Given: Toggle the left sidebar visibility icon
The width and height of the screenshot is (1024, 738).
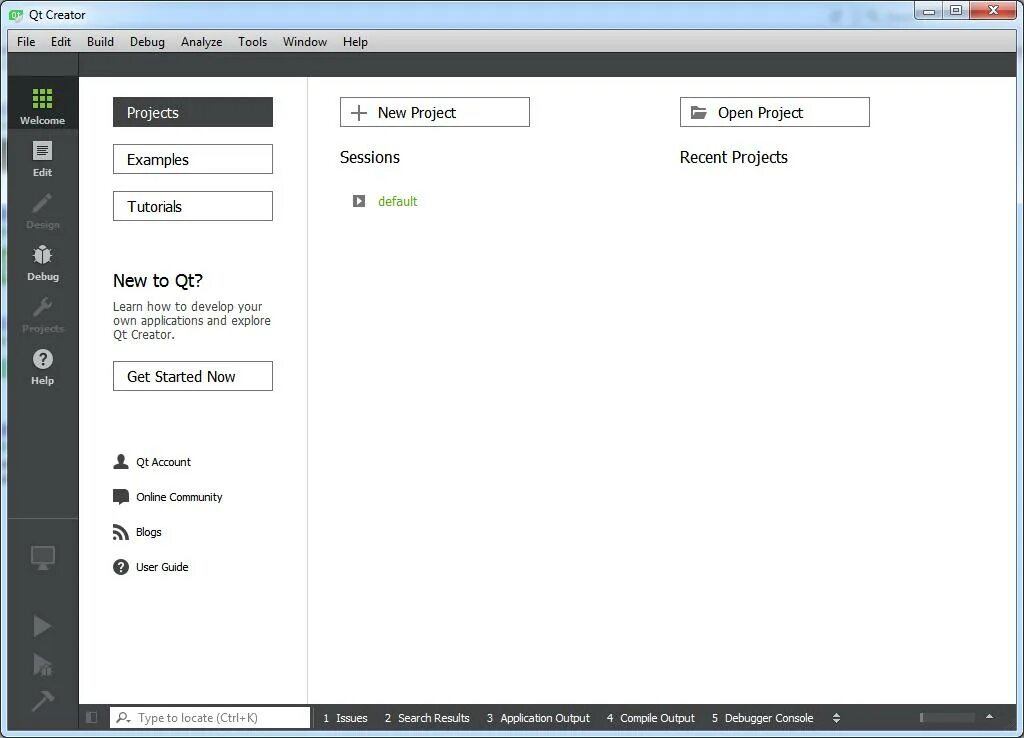Looking at the screenshot, I should tap(92, 718).
